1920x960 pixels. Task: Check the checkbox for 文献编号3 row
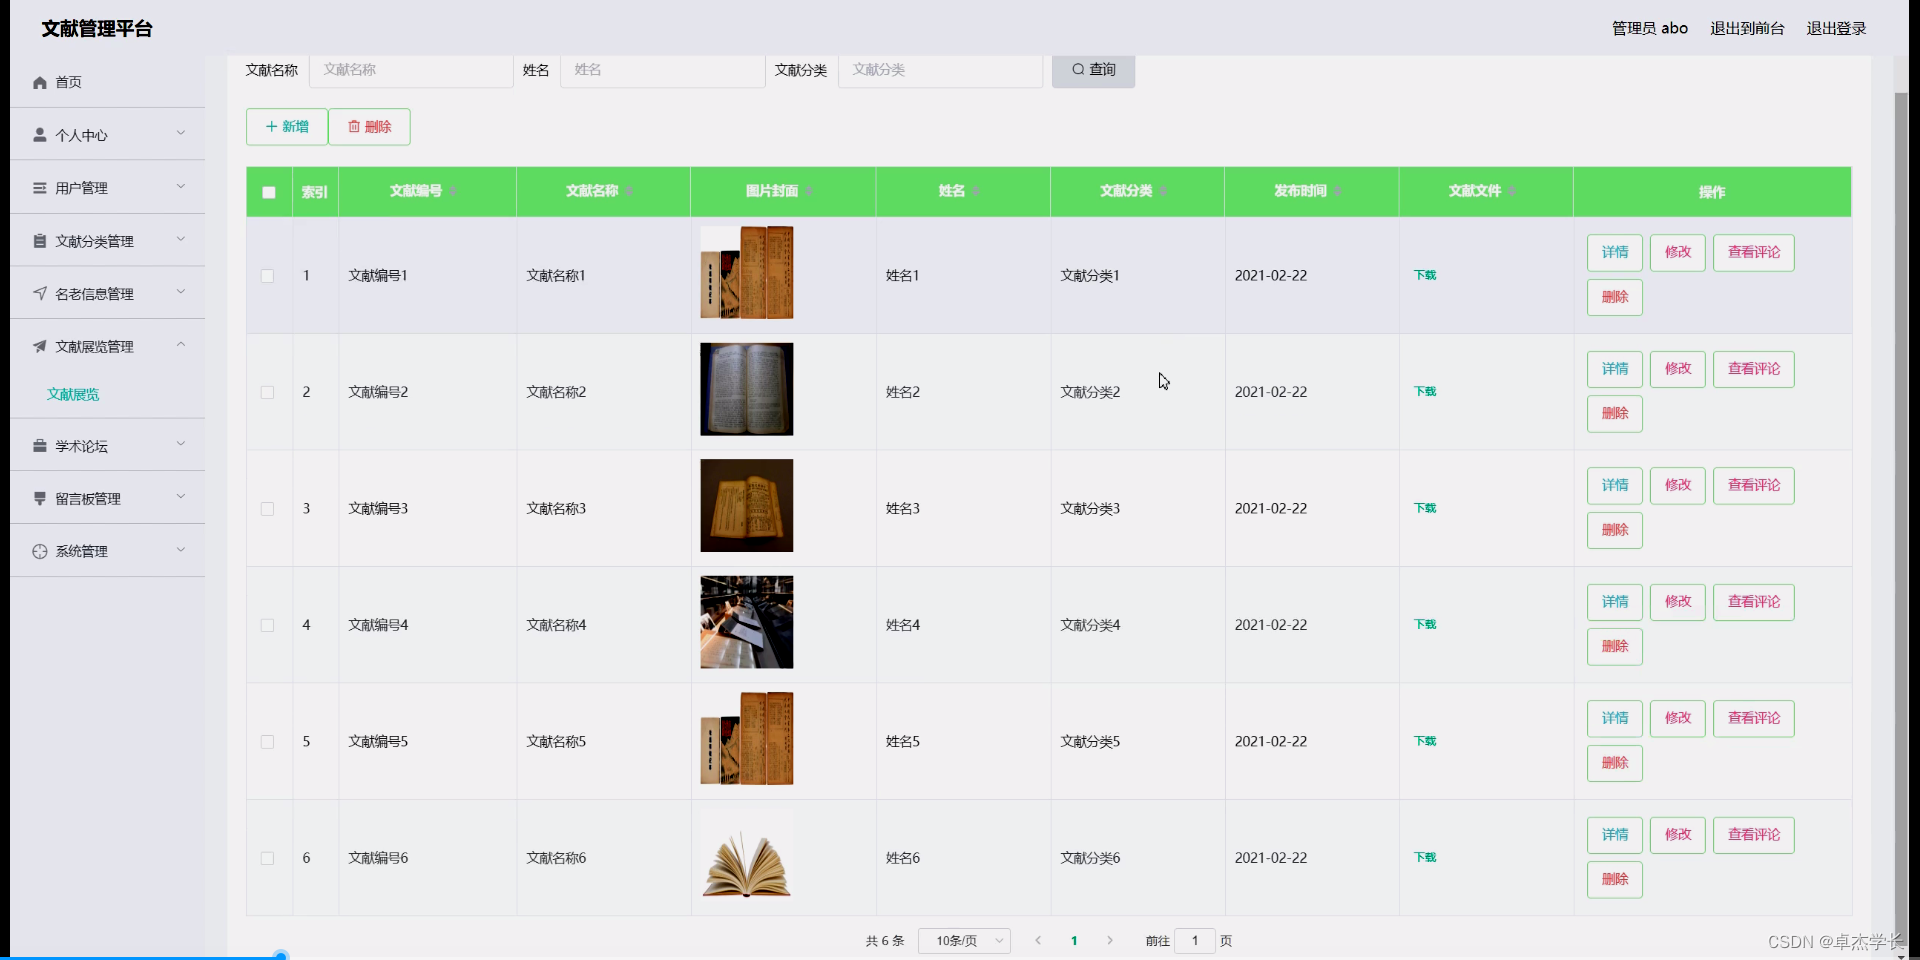(268, 509)
